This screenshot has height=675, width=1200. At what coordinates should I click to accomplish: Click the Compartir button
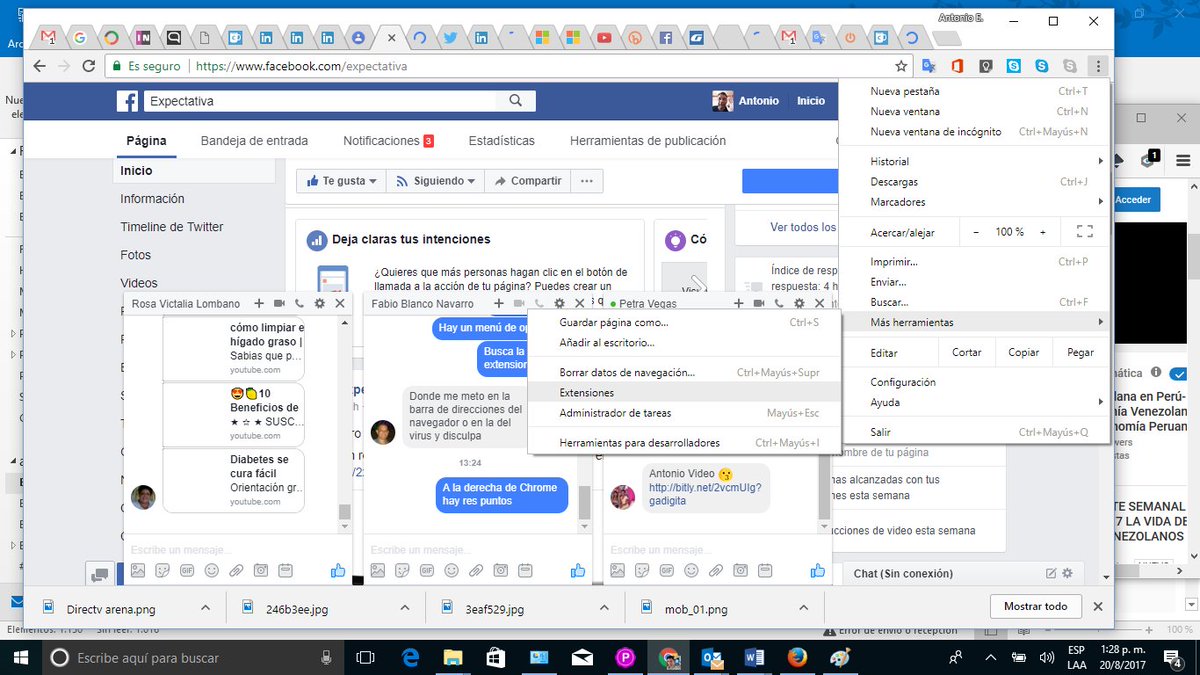tap(528, 181)
